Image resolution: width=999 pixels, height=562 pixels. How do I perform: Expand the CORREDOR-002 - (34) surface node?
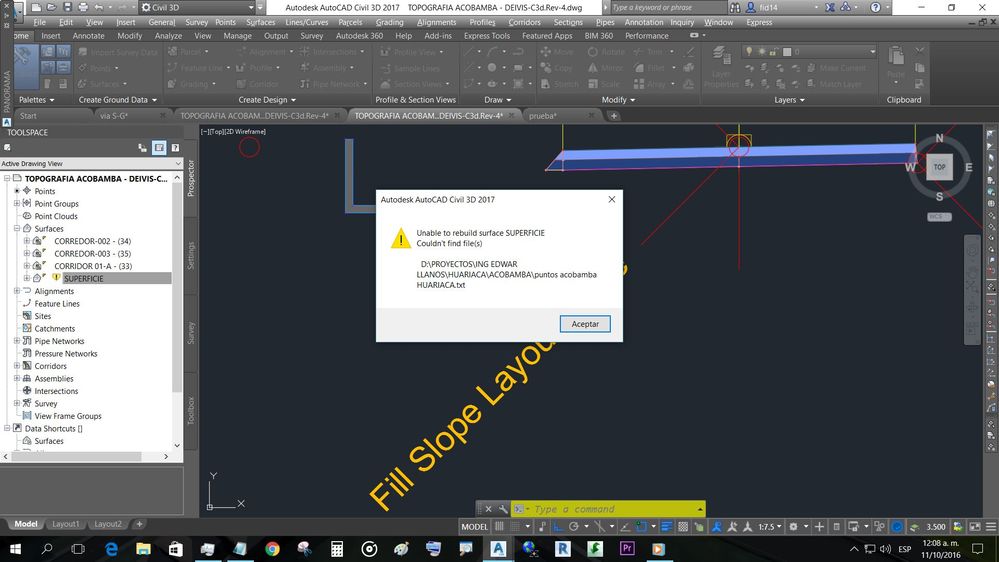27,241
